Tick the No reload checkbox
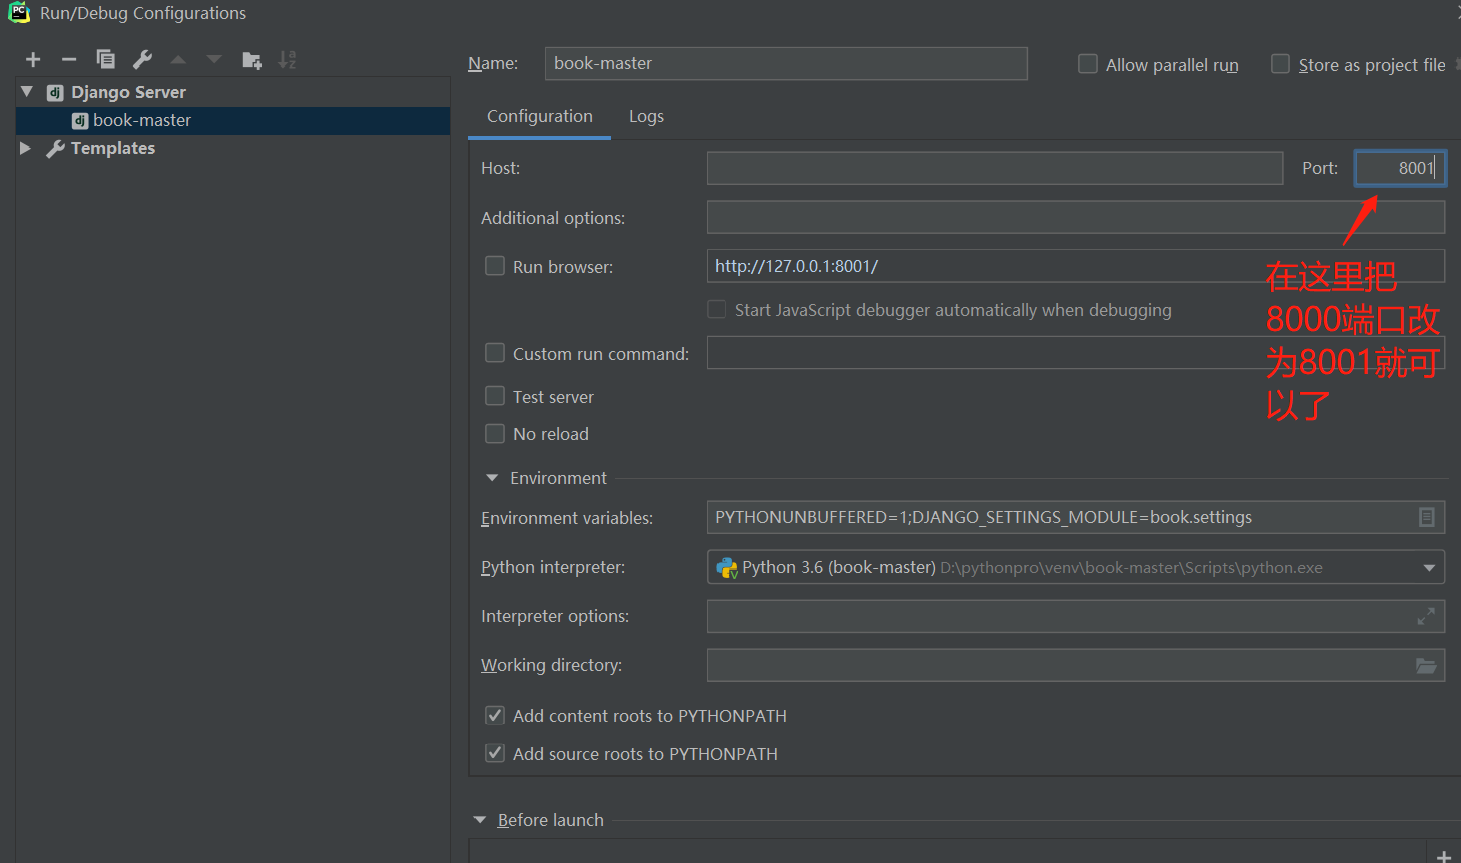Screen dimensions: 1461x863 tap(495, 433)
